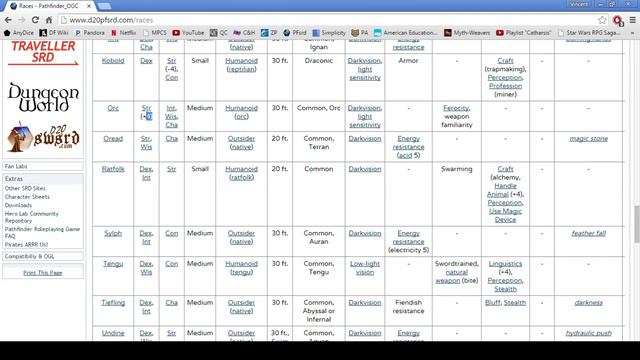Expand the Compatibility & OGL section
The height and width of the screenshot is (360, 640).
click(x=43, y=256)
